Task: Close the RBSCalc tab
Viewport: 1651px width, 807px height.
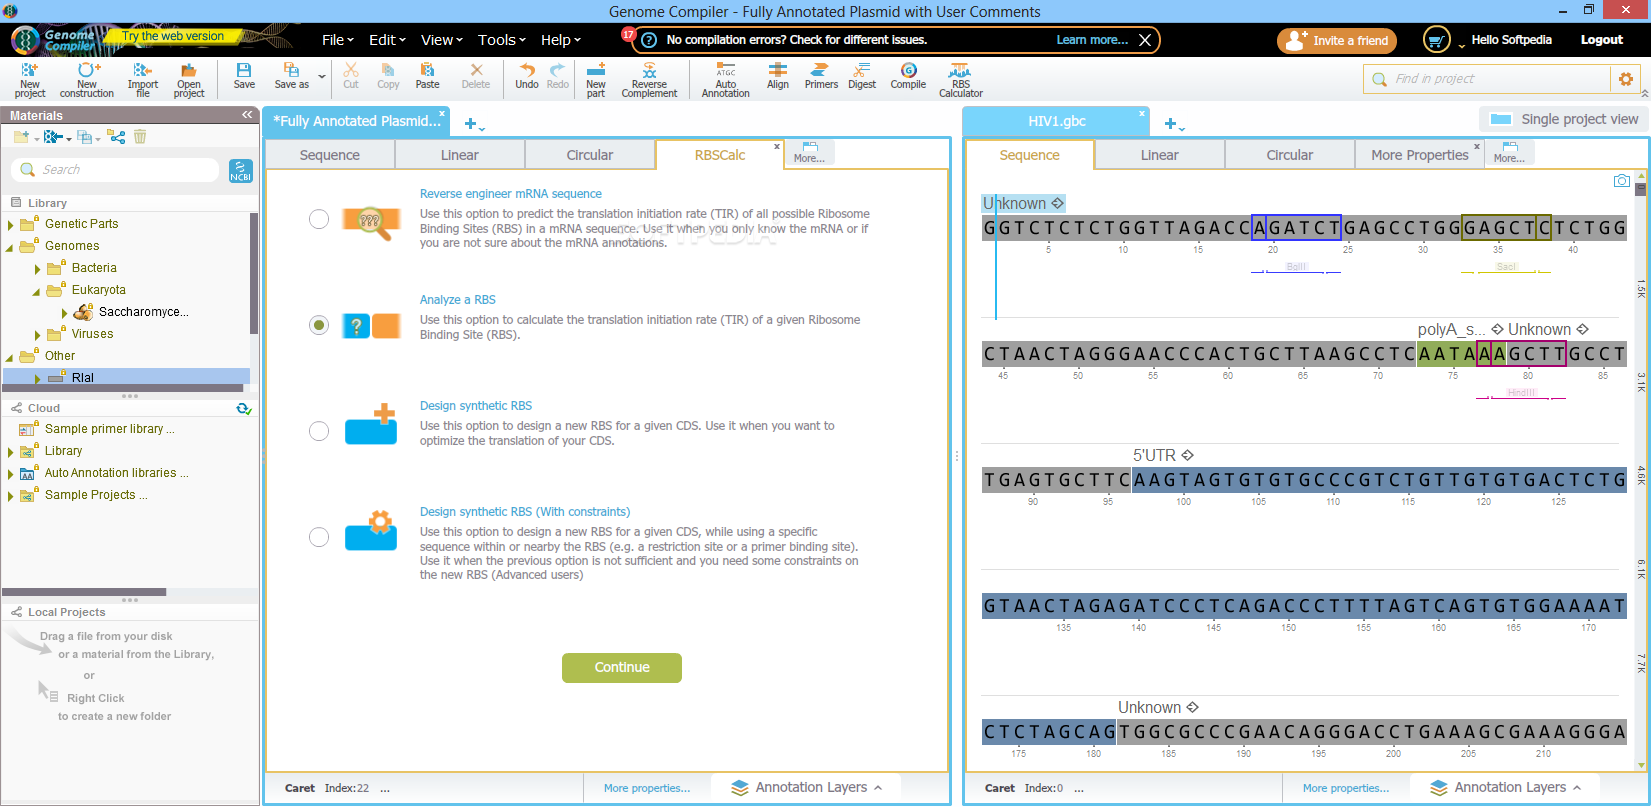Action: coord(777,147)
